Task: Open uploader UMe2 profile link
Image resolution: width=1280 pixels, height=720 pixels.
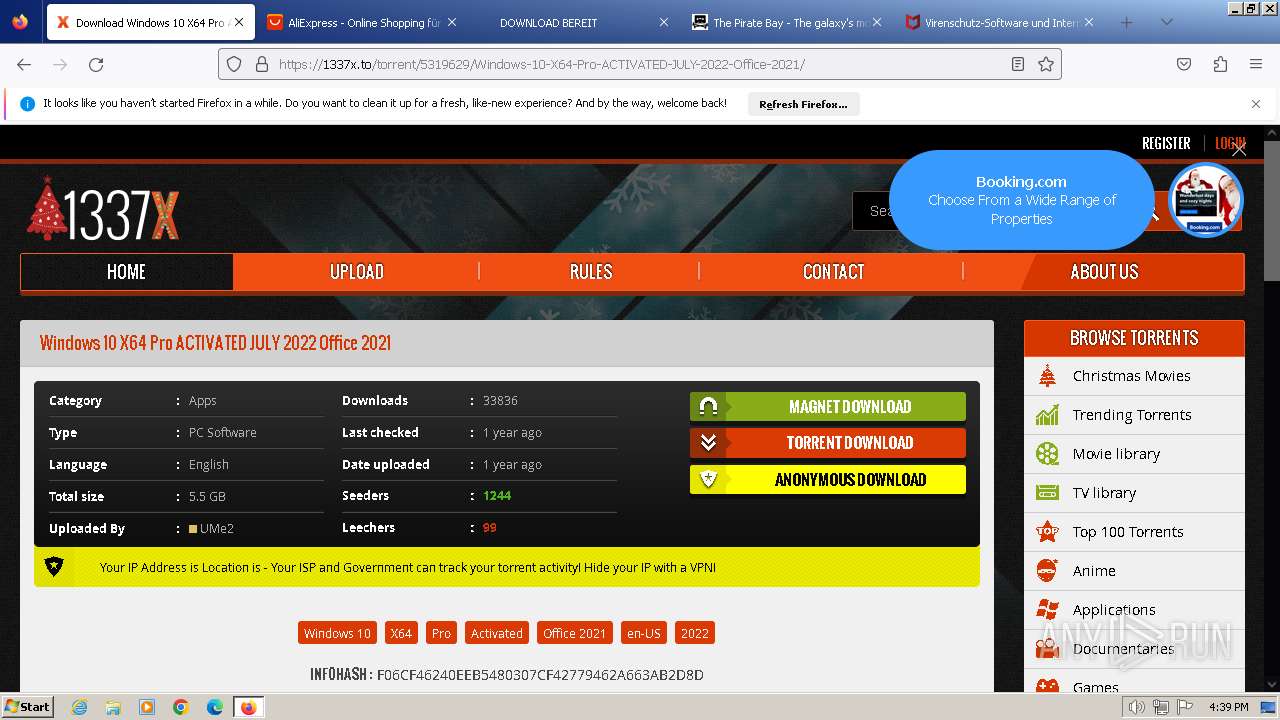Action: pos(216,528)
